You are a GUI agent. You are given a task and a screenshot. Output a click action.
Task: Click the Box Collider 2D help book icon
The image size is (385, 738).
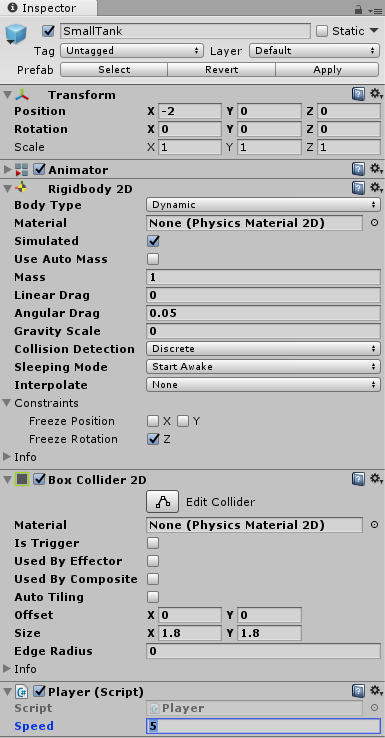pyautogui.click(x=358, y=480)
